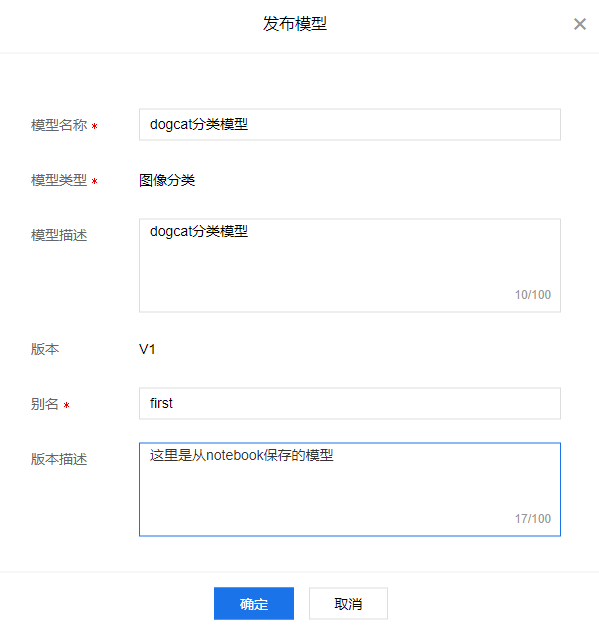Confirm publishing with the 确定 button

[254, 603]
